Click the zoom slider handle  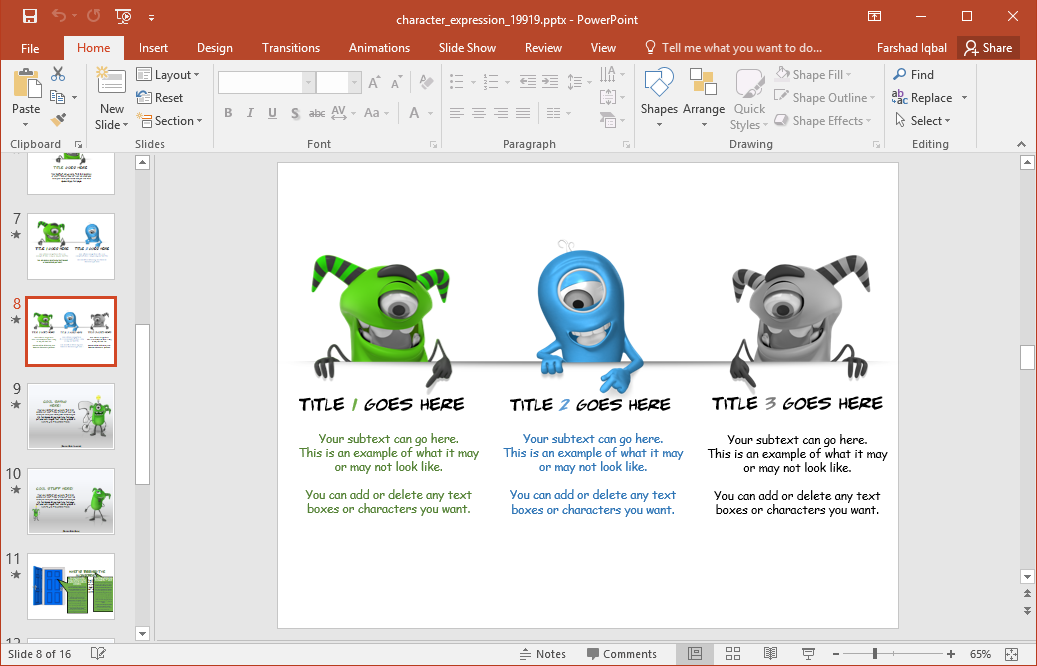coord(874,653)
